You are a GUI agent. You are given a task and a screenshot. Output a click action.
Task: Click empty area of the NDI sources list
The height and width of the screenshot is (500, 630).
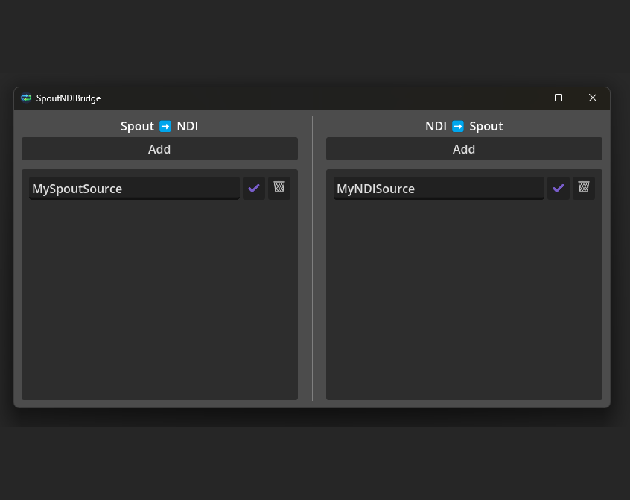464,300
